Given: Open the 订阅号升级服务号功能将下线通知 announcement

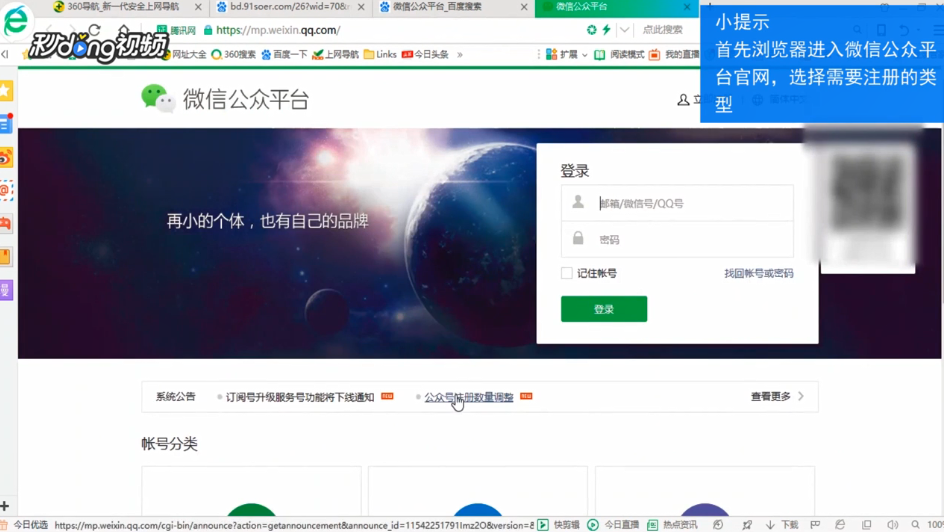Looking at the screenshot, I should pos(300,397).
